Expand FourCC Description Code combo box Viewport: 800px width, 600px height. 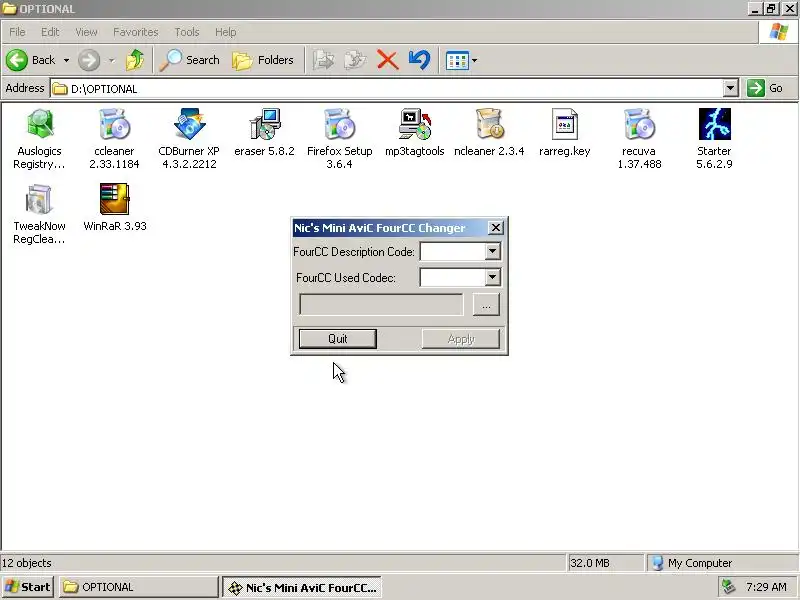(492, 251)
